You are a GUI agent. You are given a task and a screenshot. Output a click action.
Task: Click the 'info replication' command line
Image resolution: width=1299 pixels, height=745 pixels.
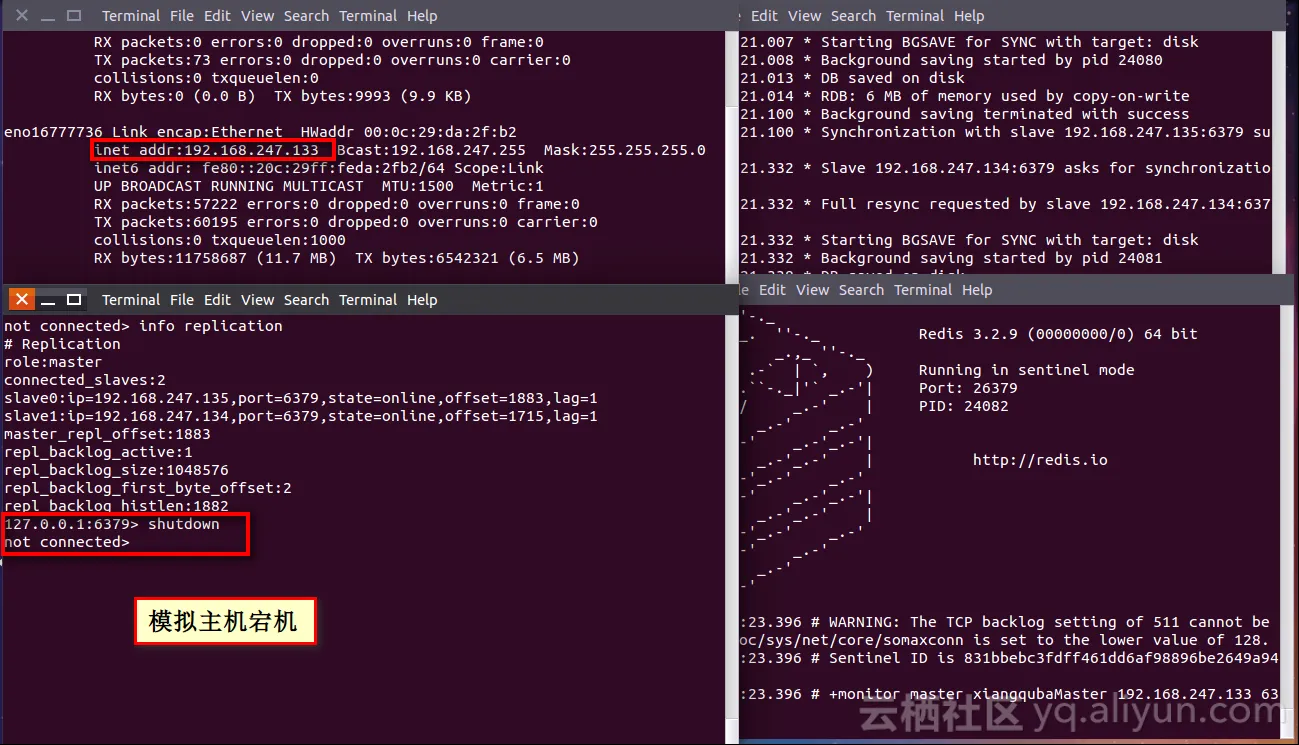point(143,326)
